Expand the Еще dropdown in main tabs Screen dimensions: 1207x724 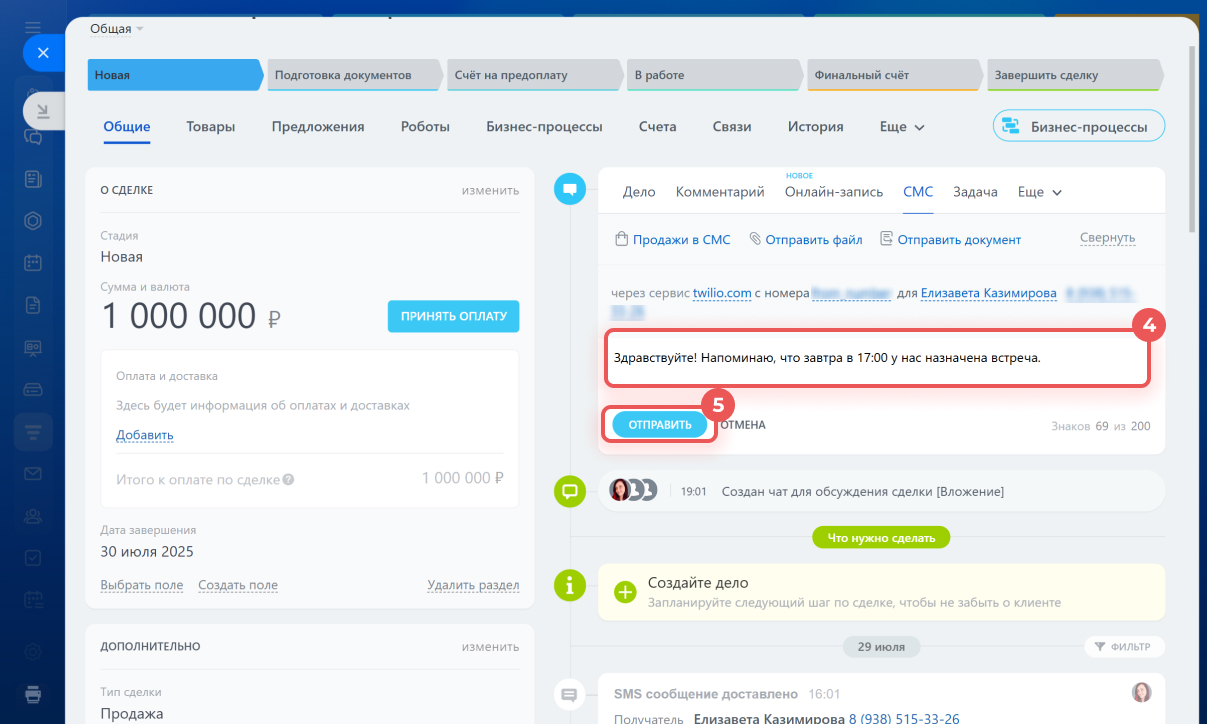pyautogui.click(x=902, y=127)
